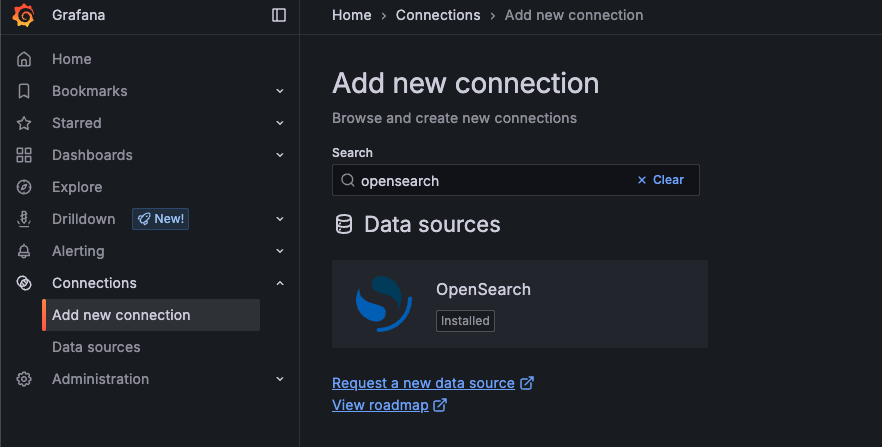
Task: Open Starred in the sidebar
Action: tap(76, 123)
